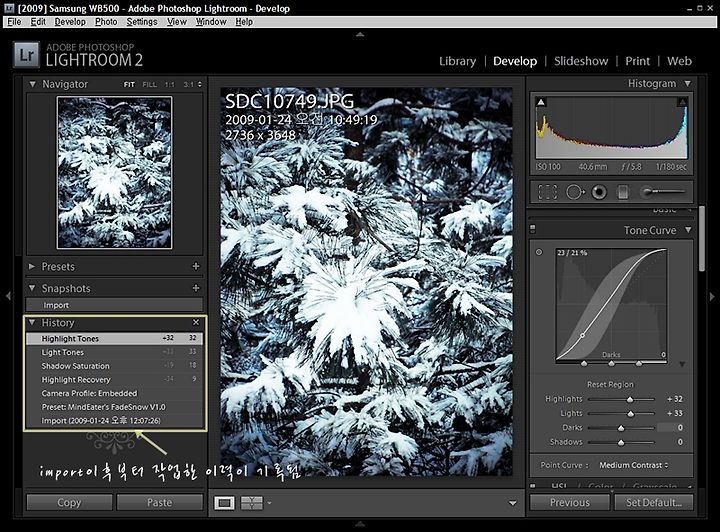Clear History with the X icon
Screen dimensions: 720x532
pyautogui.click(x=196, y=323)
